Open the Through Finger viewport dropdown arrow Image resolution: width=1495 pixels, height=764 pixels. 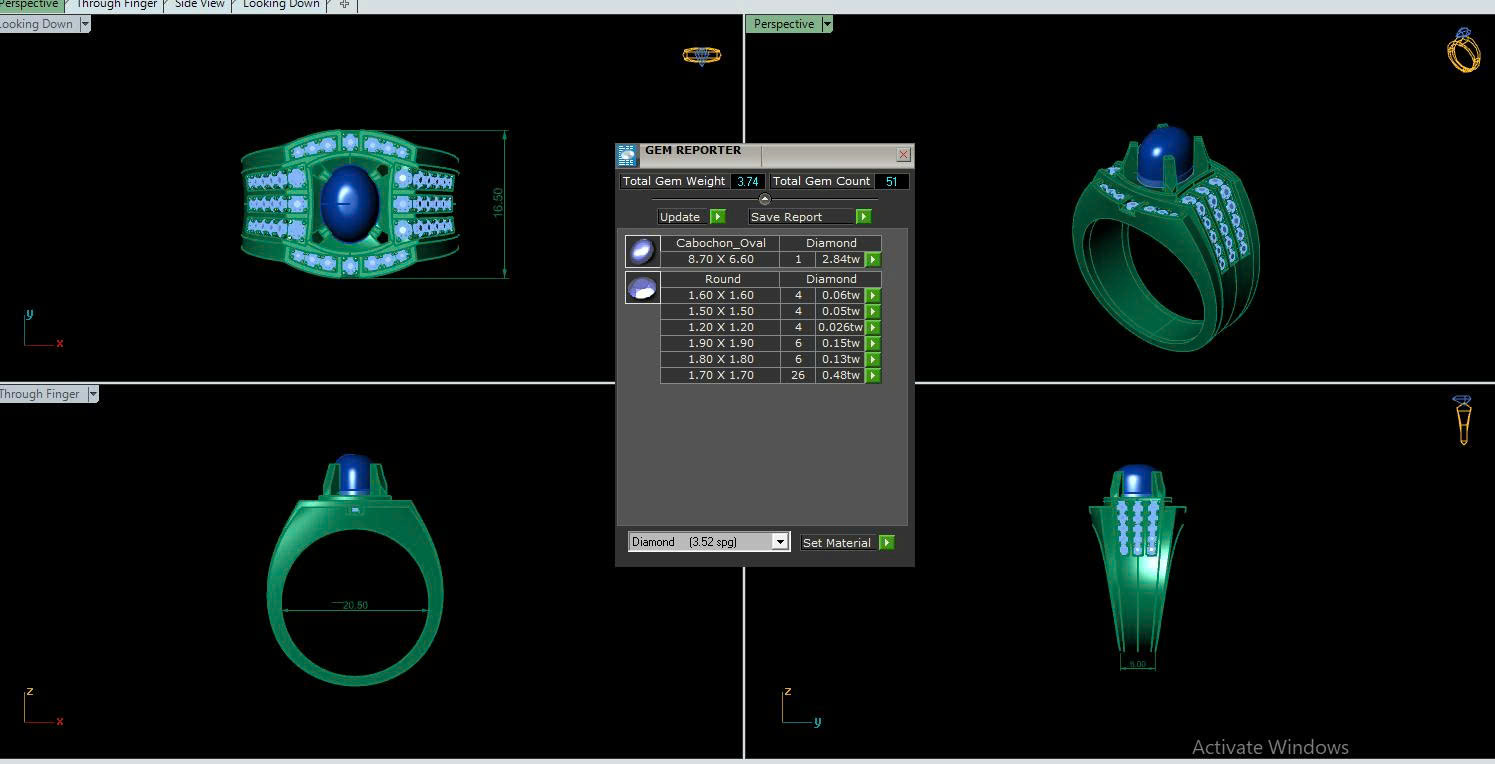pyautogui.click(x=93, y=394)
